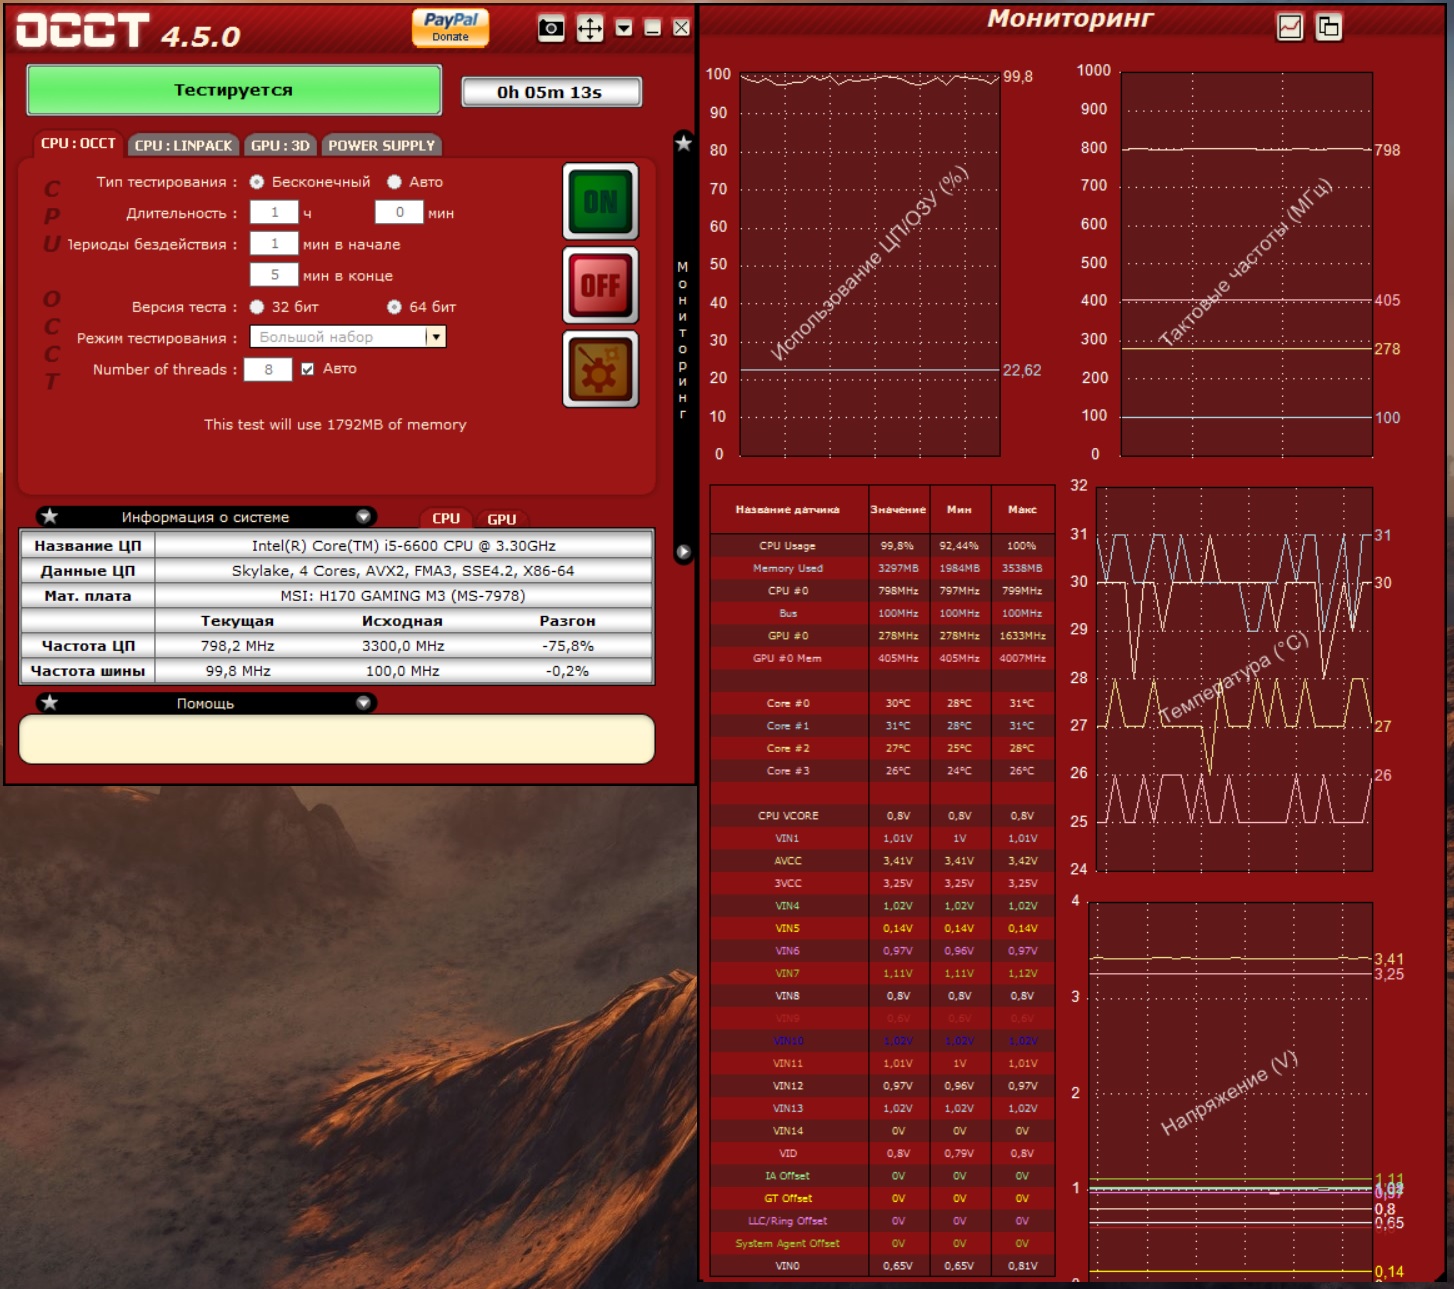Click the star beside Помощь
Image resolution: width=1454 pixels, height=1289 pixels.
[x=50, y=703]
